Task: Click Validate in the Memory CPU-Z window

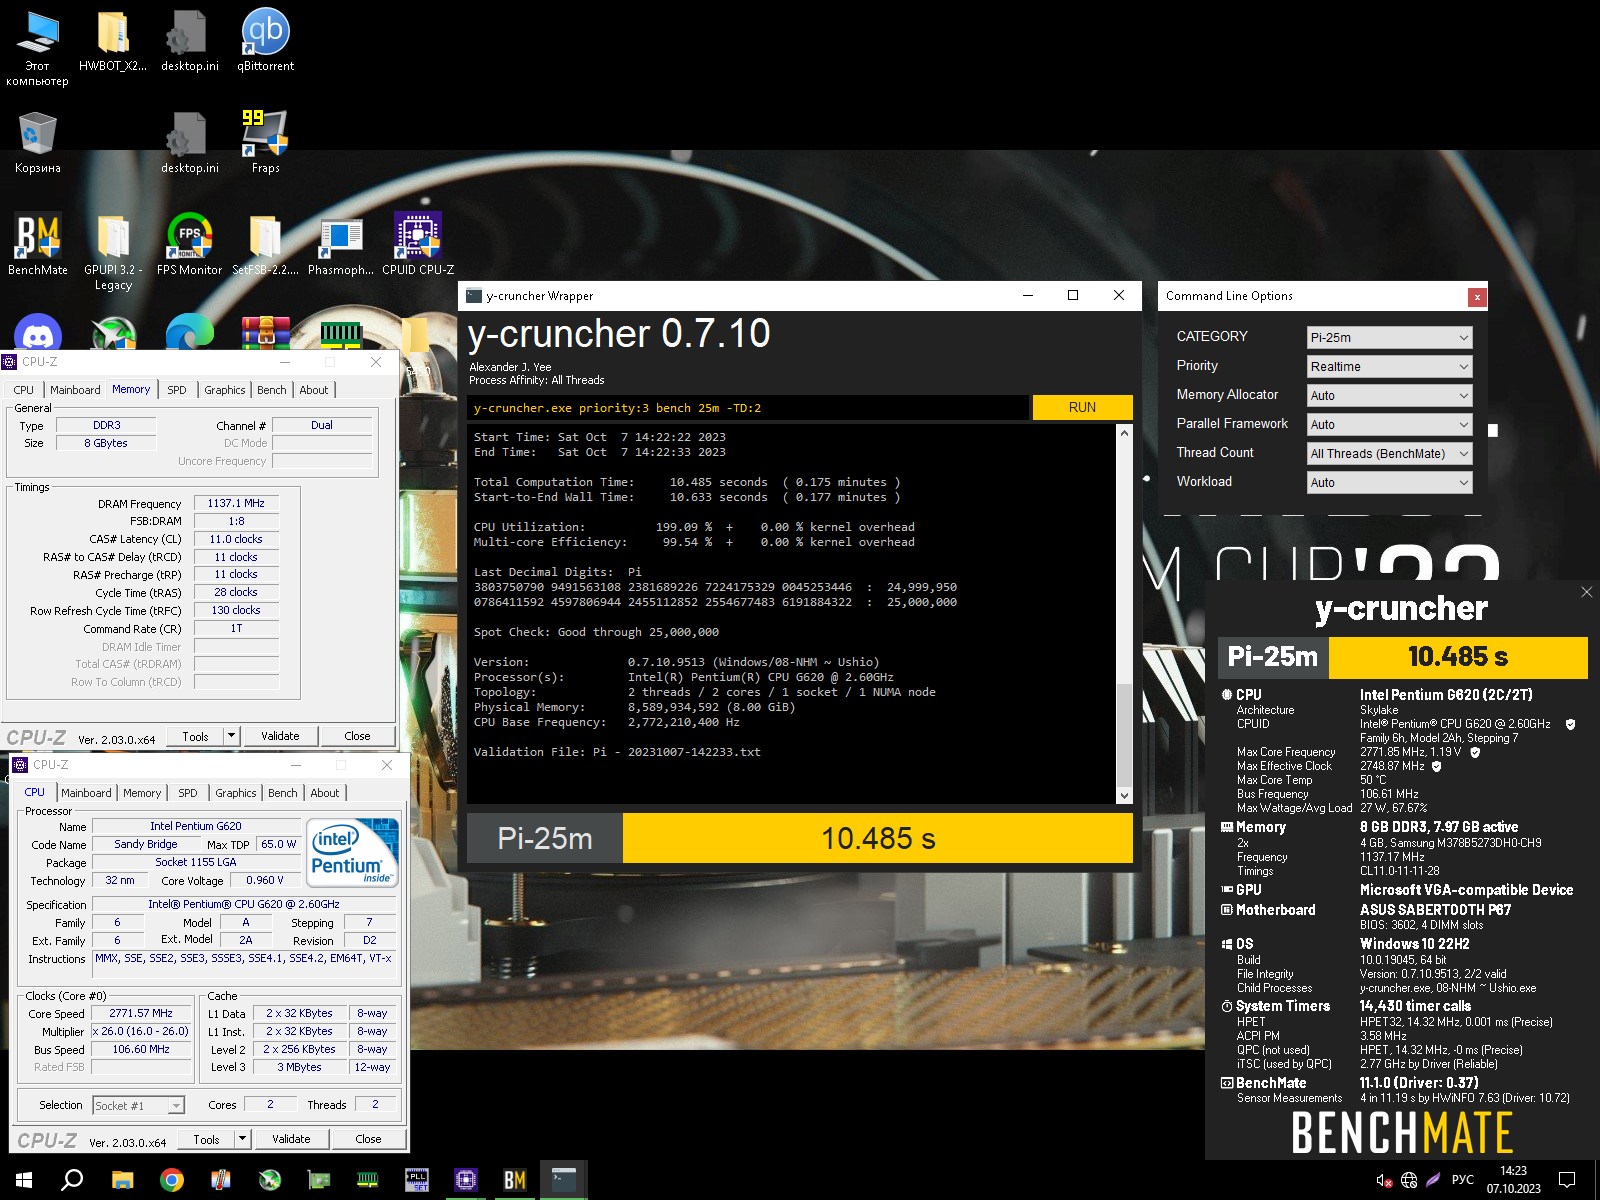Action: (280, 736)
